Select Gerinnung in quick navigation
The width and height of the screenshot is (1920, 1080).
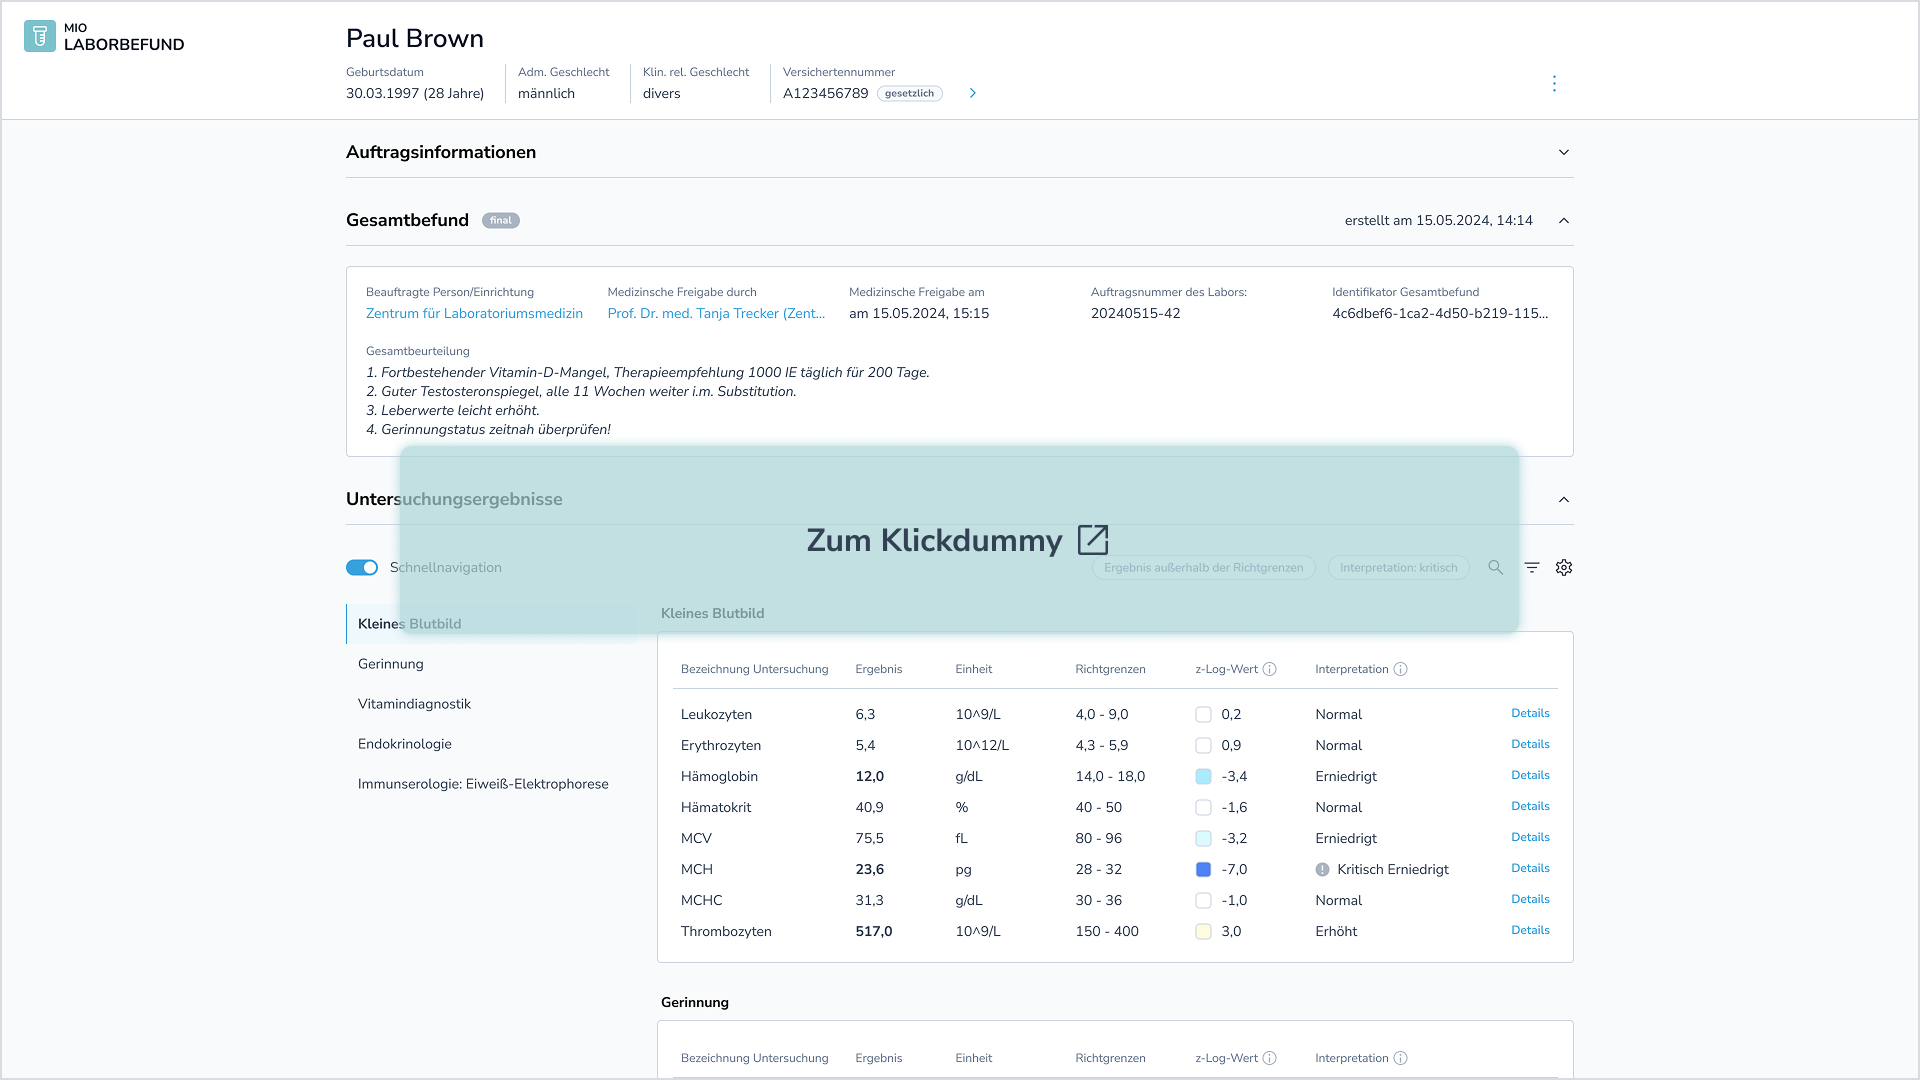(x=391, y=664)
